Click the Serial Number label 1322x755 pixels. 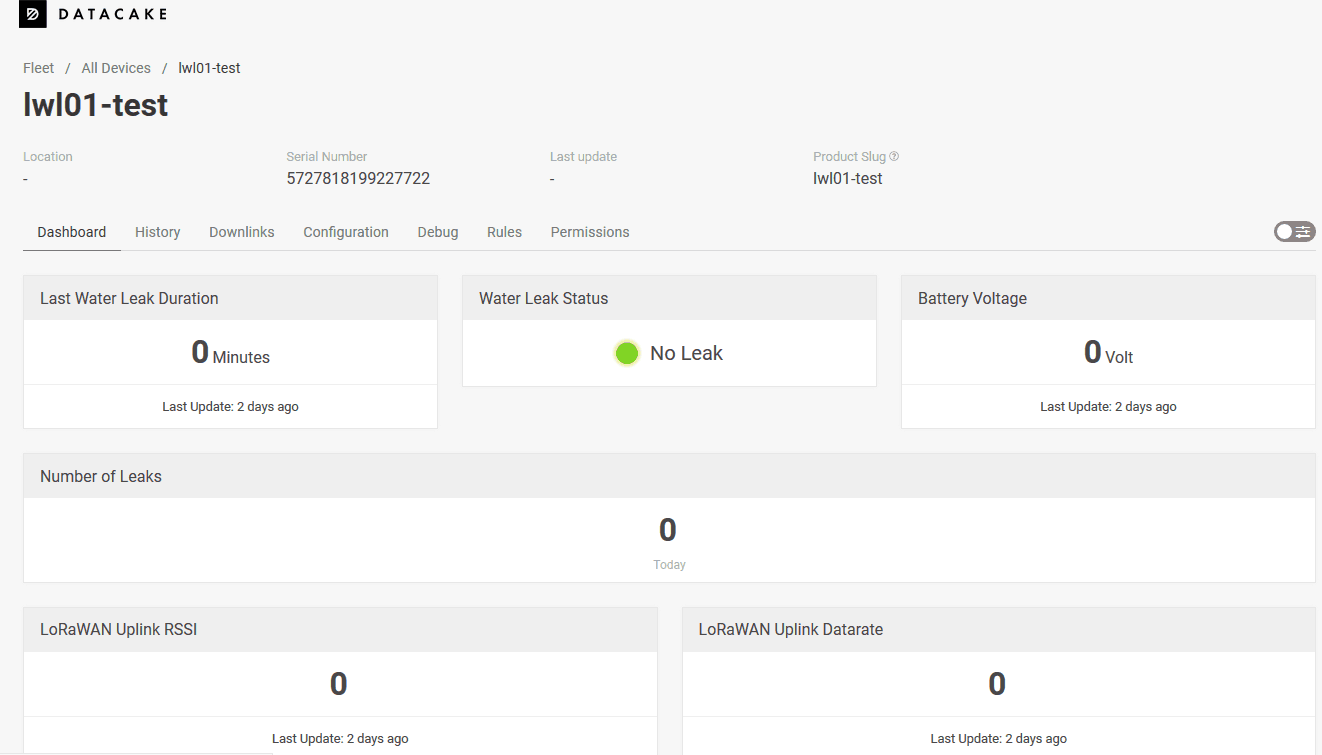pyautogui.click(x=327, y=156)
